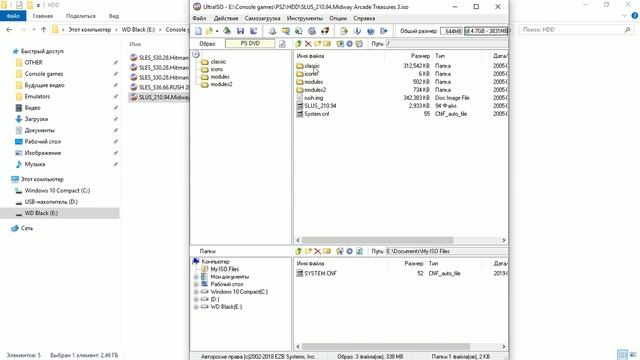The width and height of the screenshot is (640, 360).
Task: Open the Справка menu in UltraISO
Action: (364, 18)
